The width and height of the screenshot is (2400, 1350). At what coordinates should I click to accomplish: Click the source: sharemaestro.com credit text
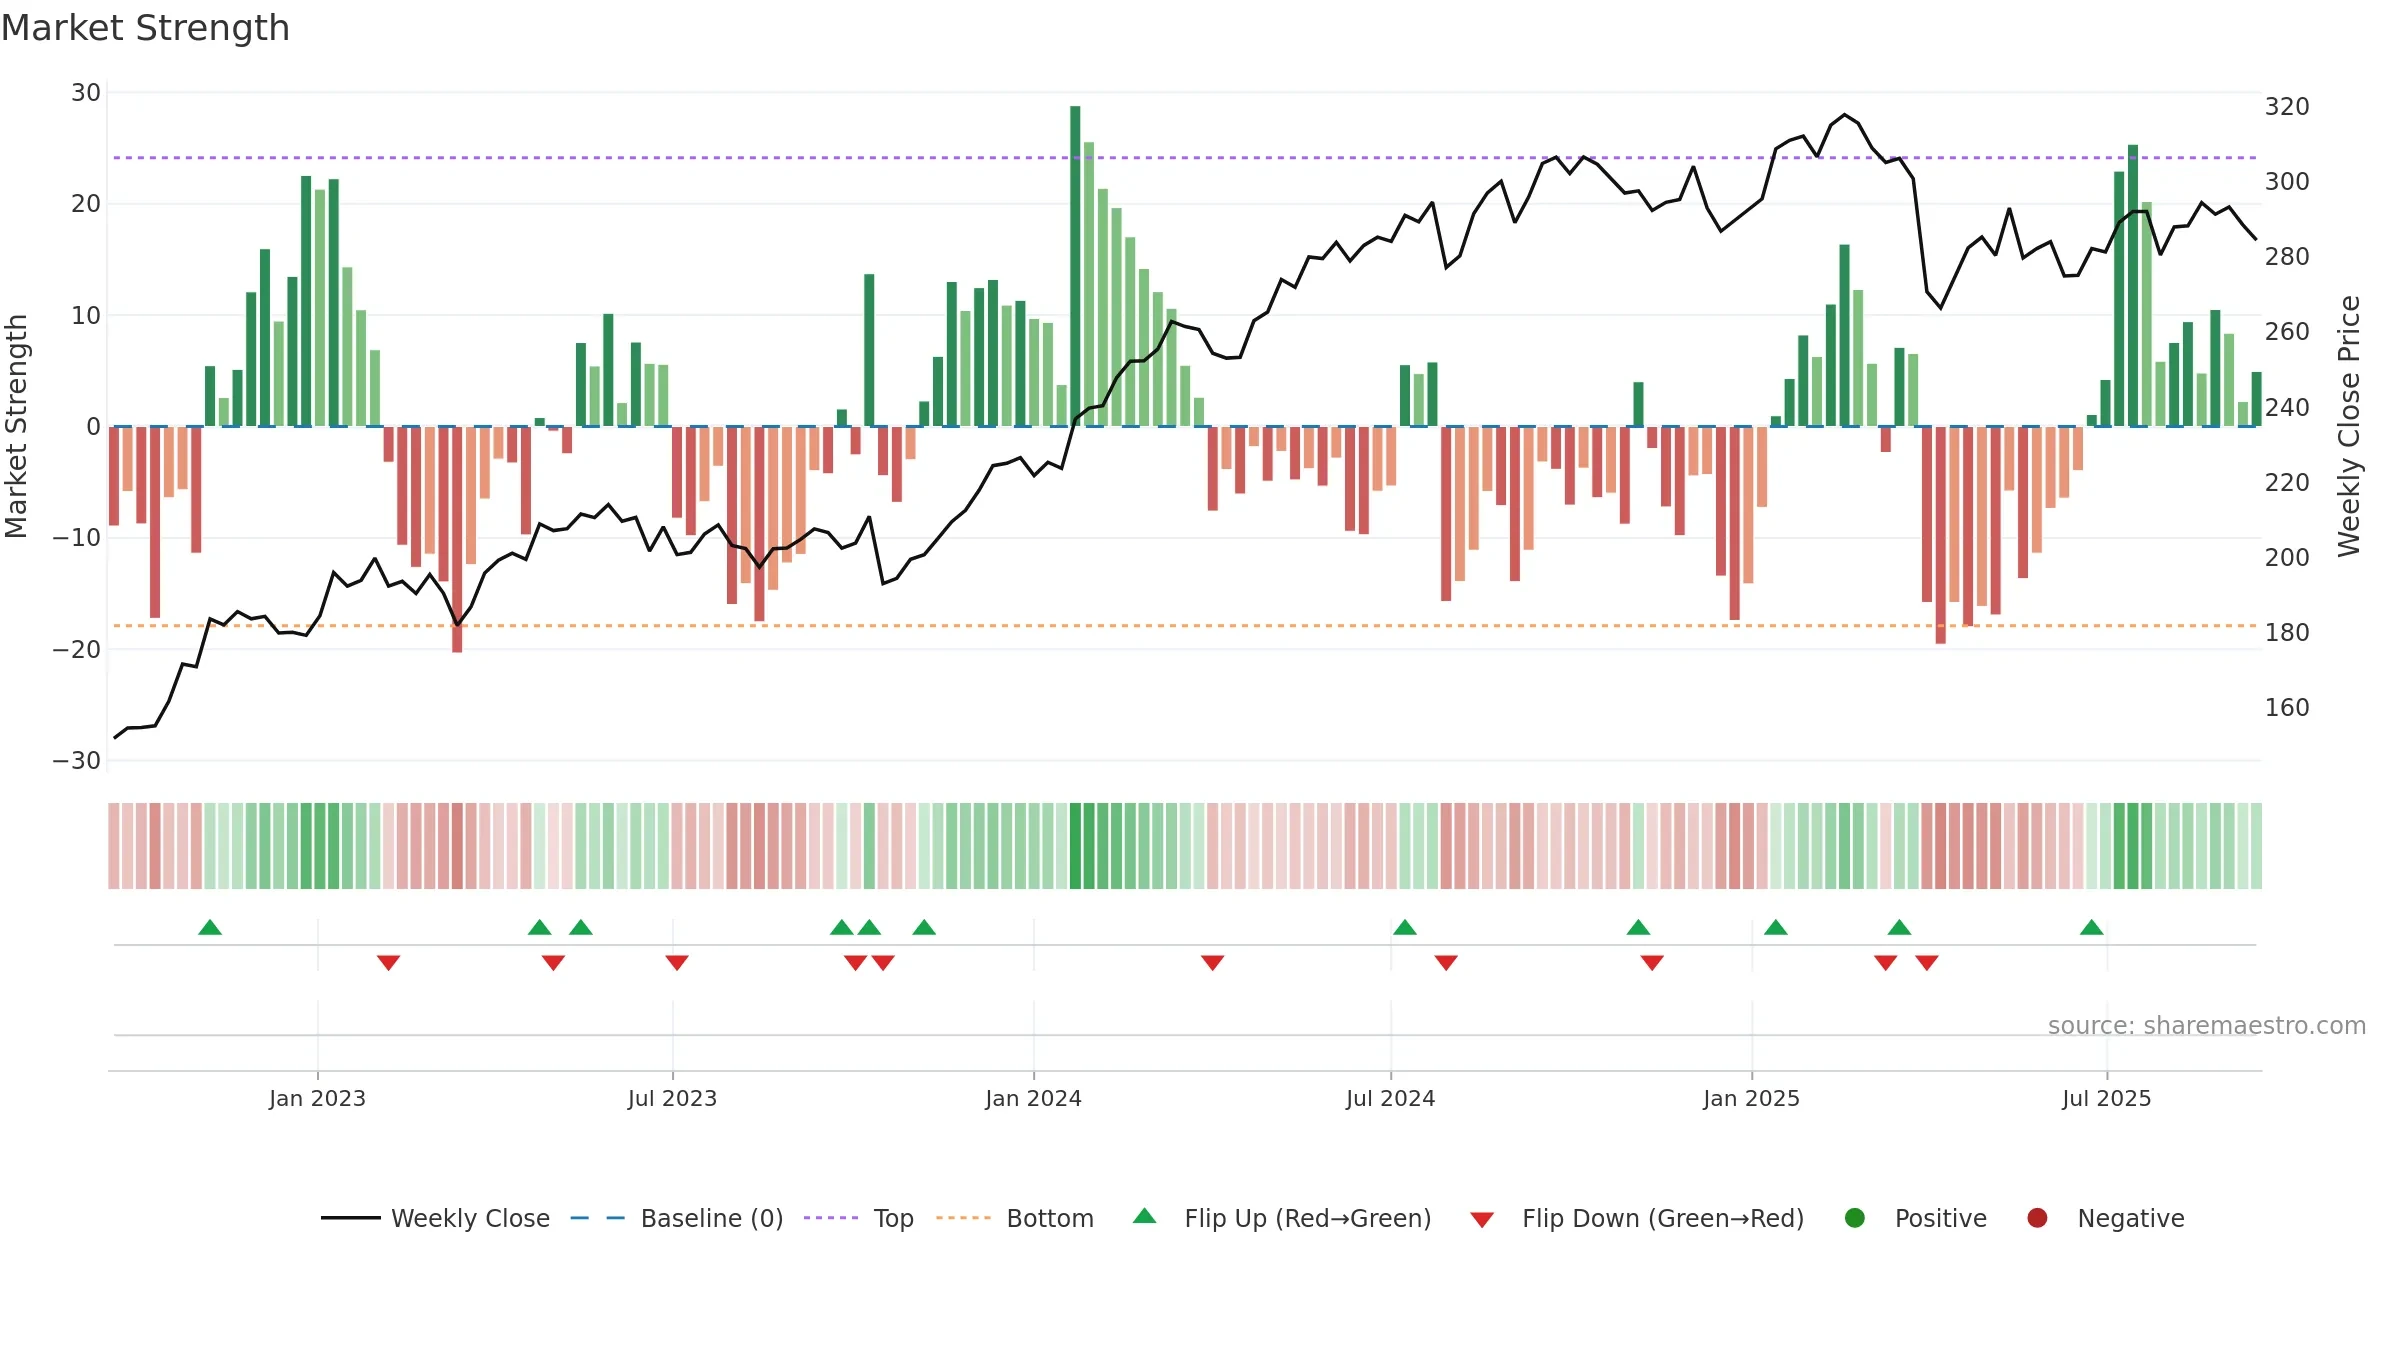(2207, 1026)
